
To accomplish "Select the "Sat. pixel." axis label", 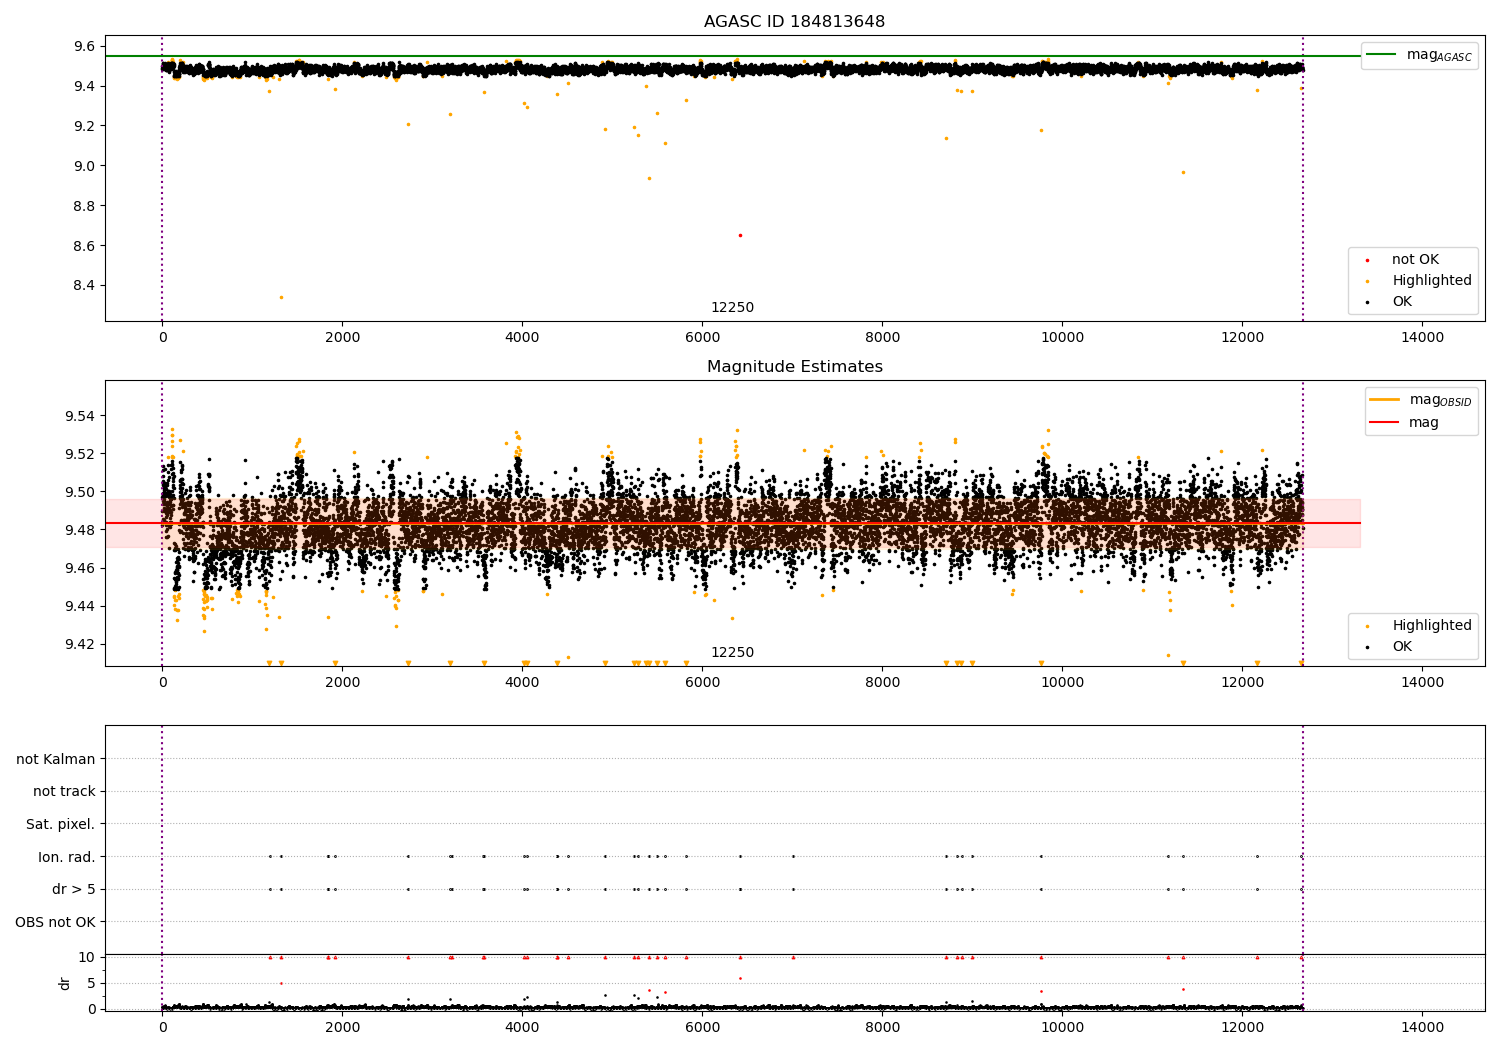I will point(60,824).
